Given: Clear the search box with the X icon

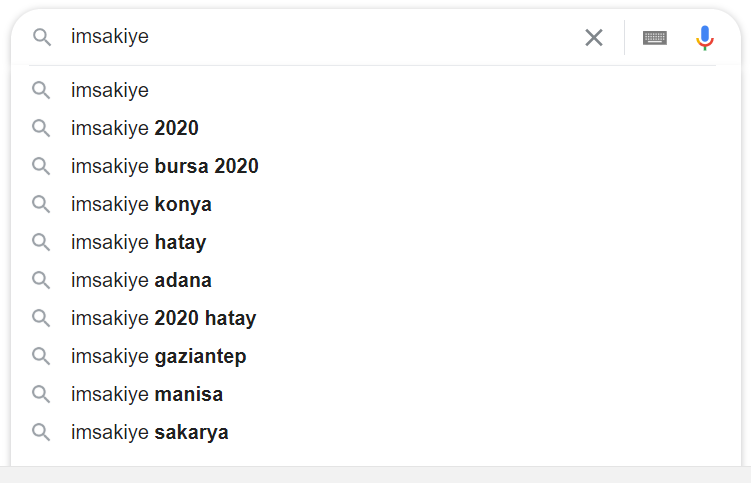Looking at the screenshot, I should 593,37.
